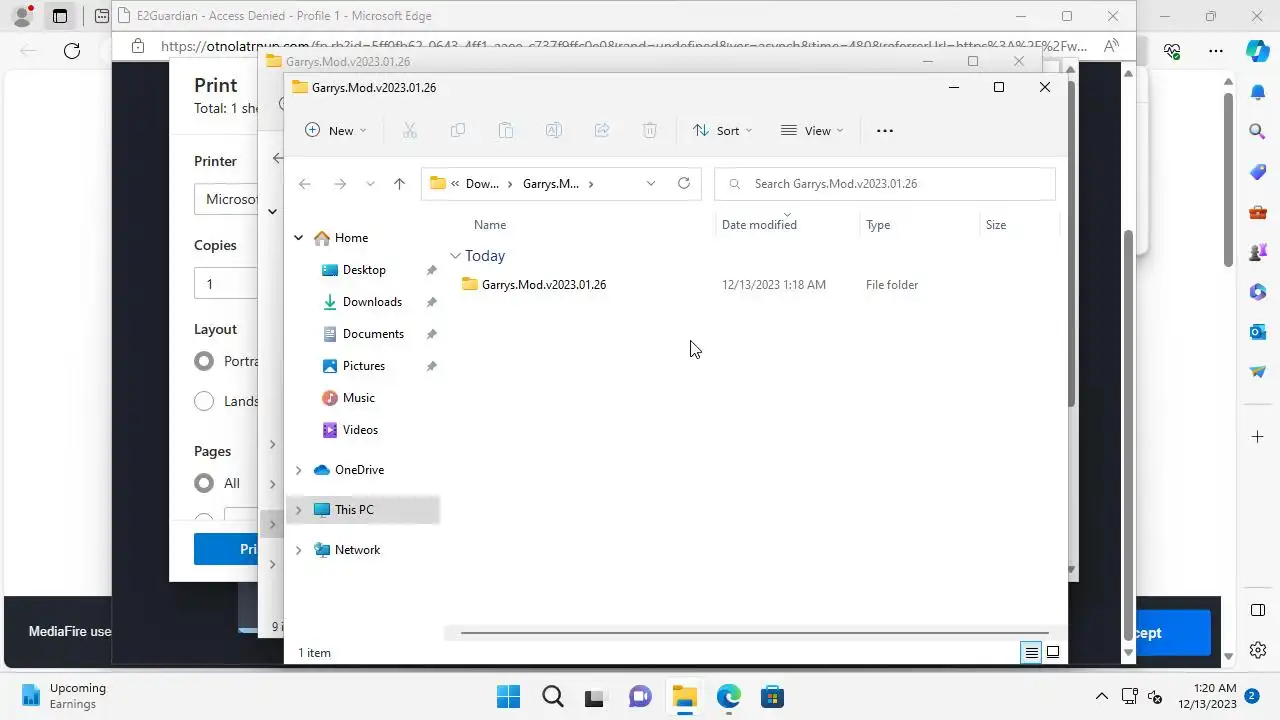Expand the This PC tree node

(298, 510)
